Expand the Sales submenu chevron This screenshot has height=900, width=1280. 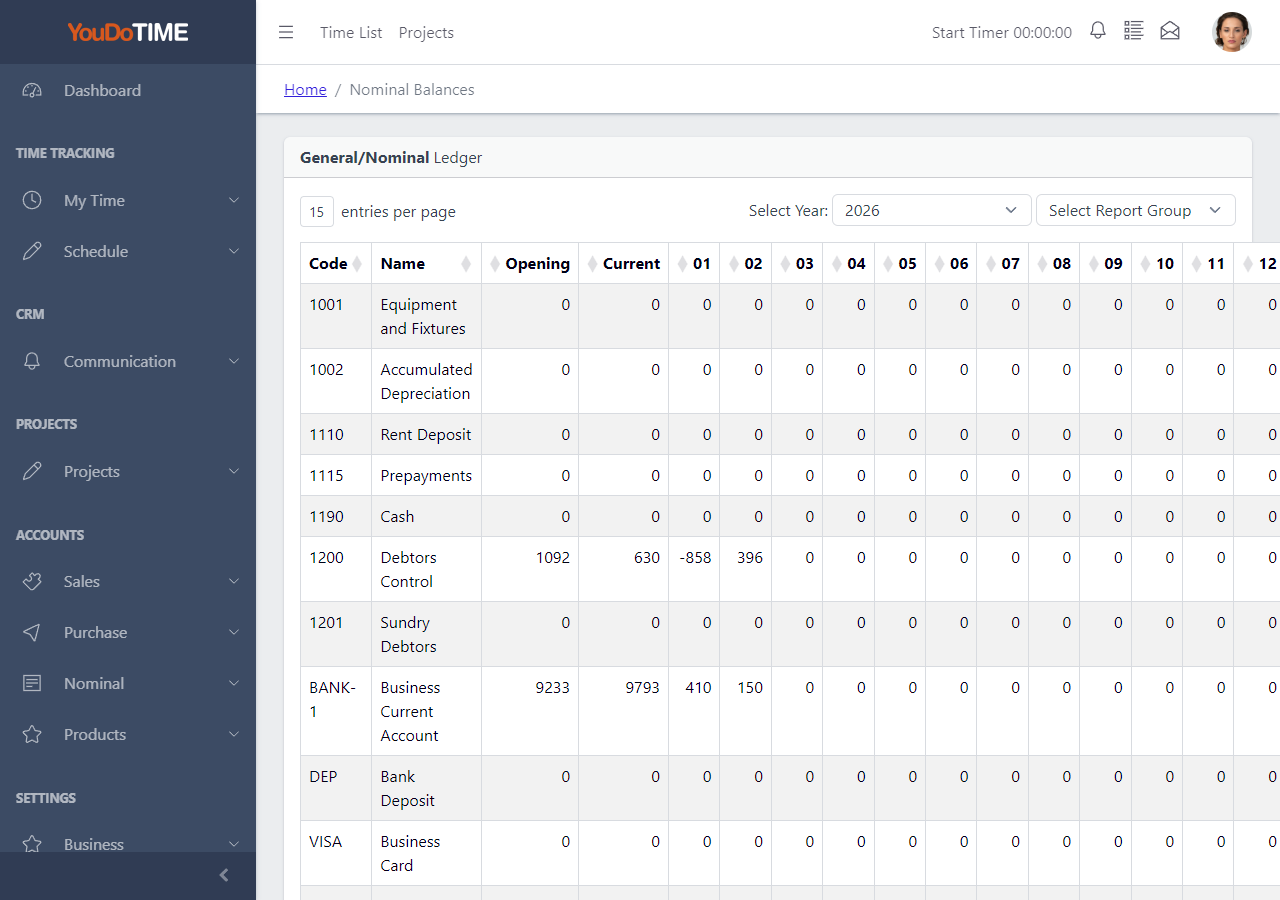pos(234,581)
